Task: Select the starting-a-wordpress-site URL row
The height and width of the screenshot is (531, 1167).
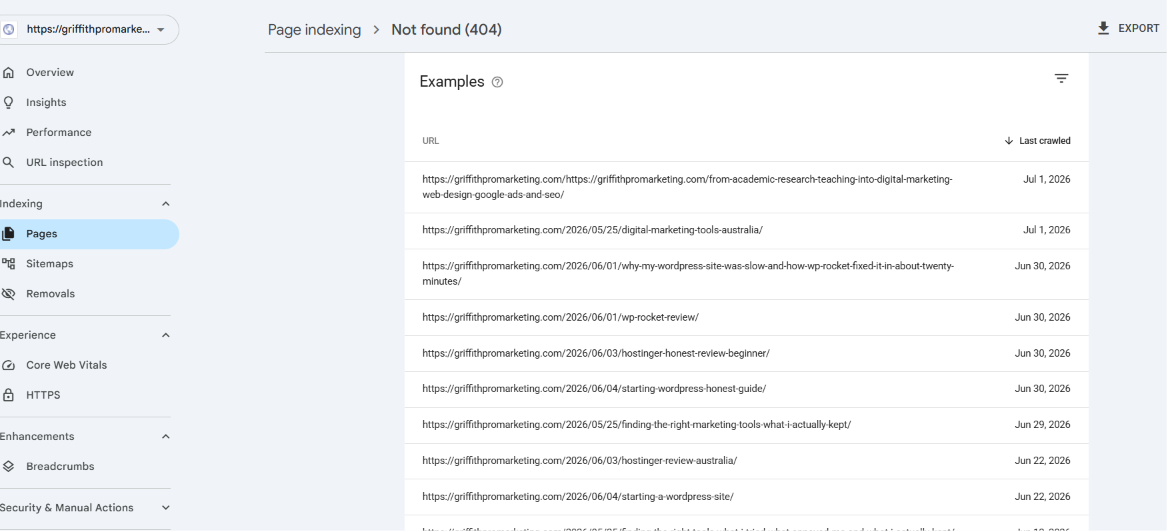Action: click(746, 496)
